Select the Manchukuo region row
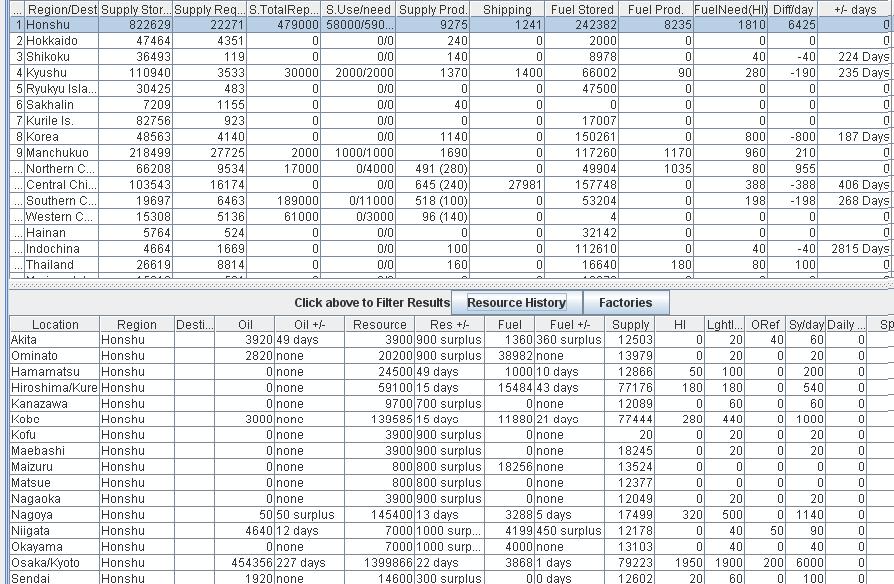The width and height of the screenshot is (894, 584). coord(450,152)
